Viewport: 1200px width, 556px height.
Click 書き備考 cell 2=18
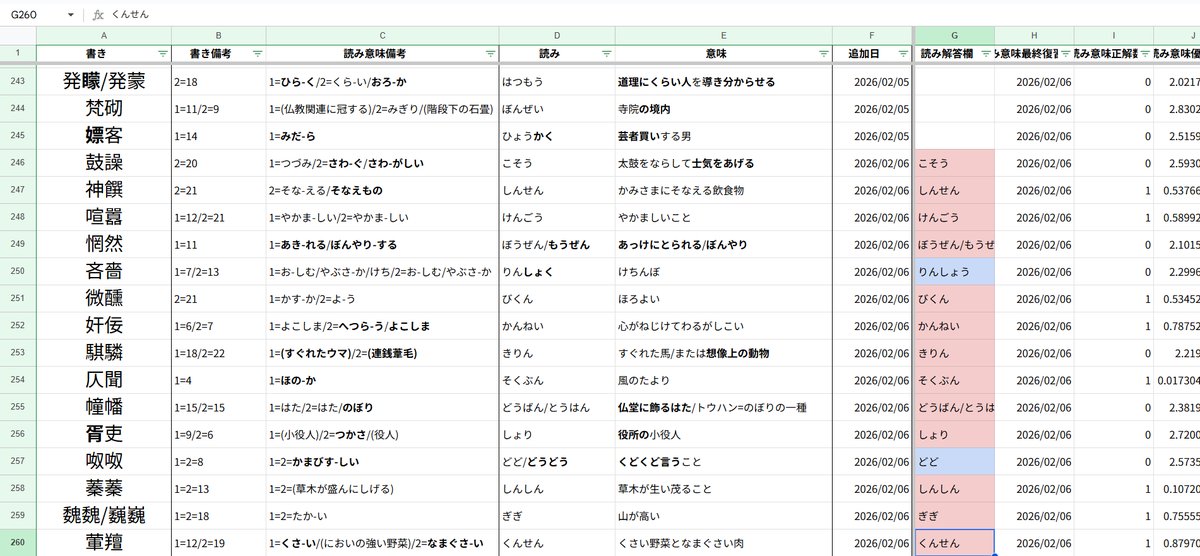click(218, 82)
